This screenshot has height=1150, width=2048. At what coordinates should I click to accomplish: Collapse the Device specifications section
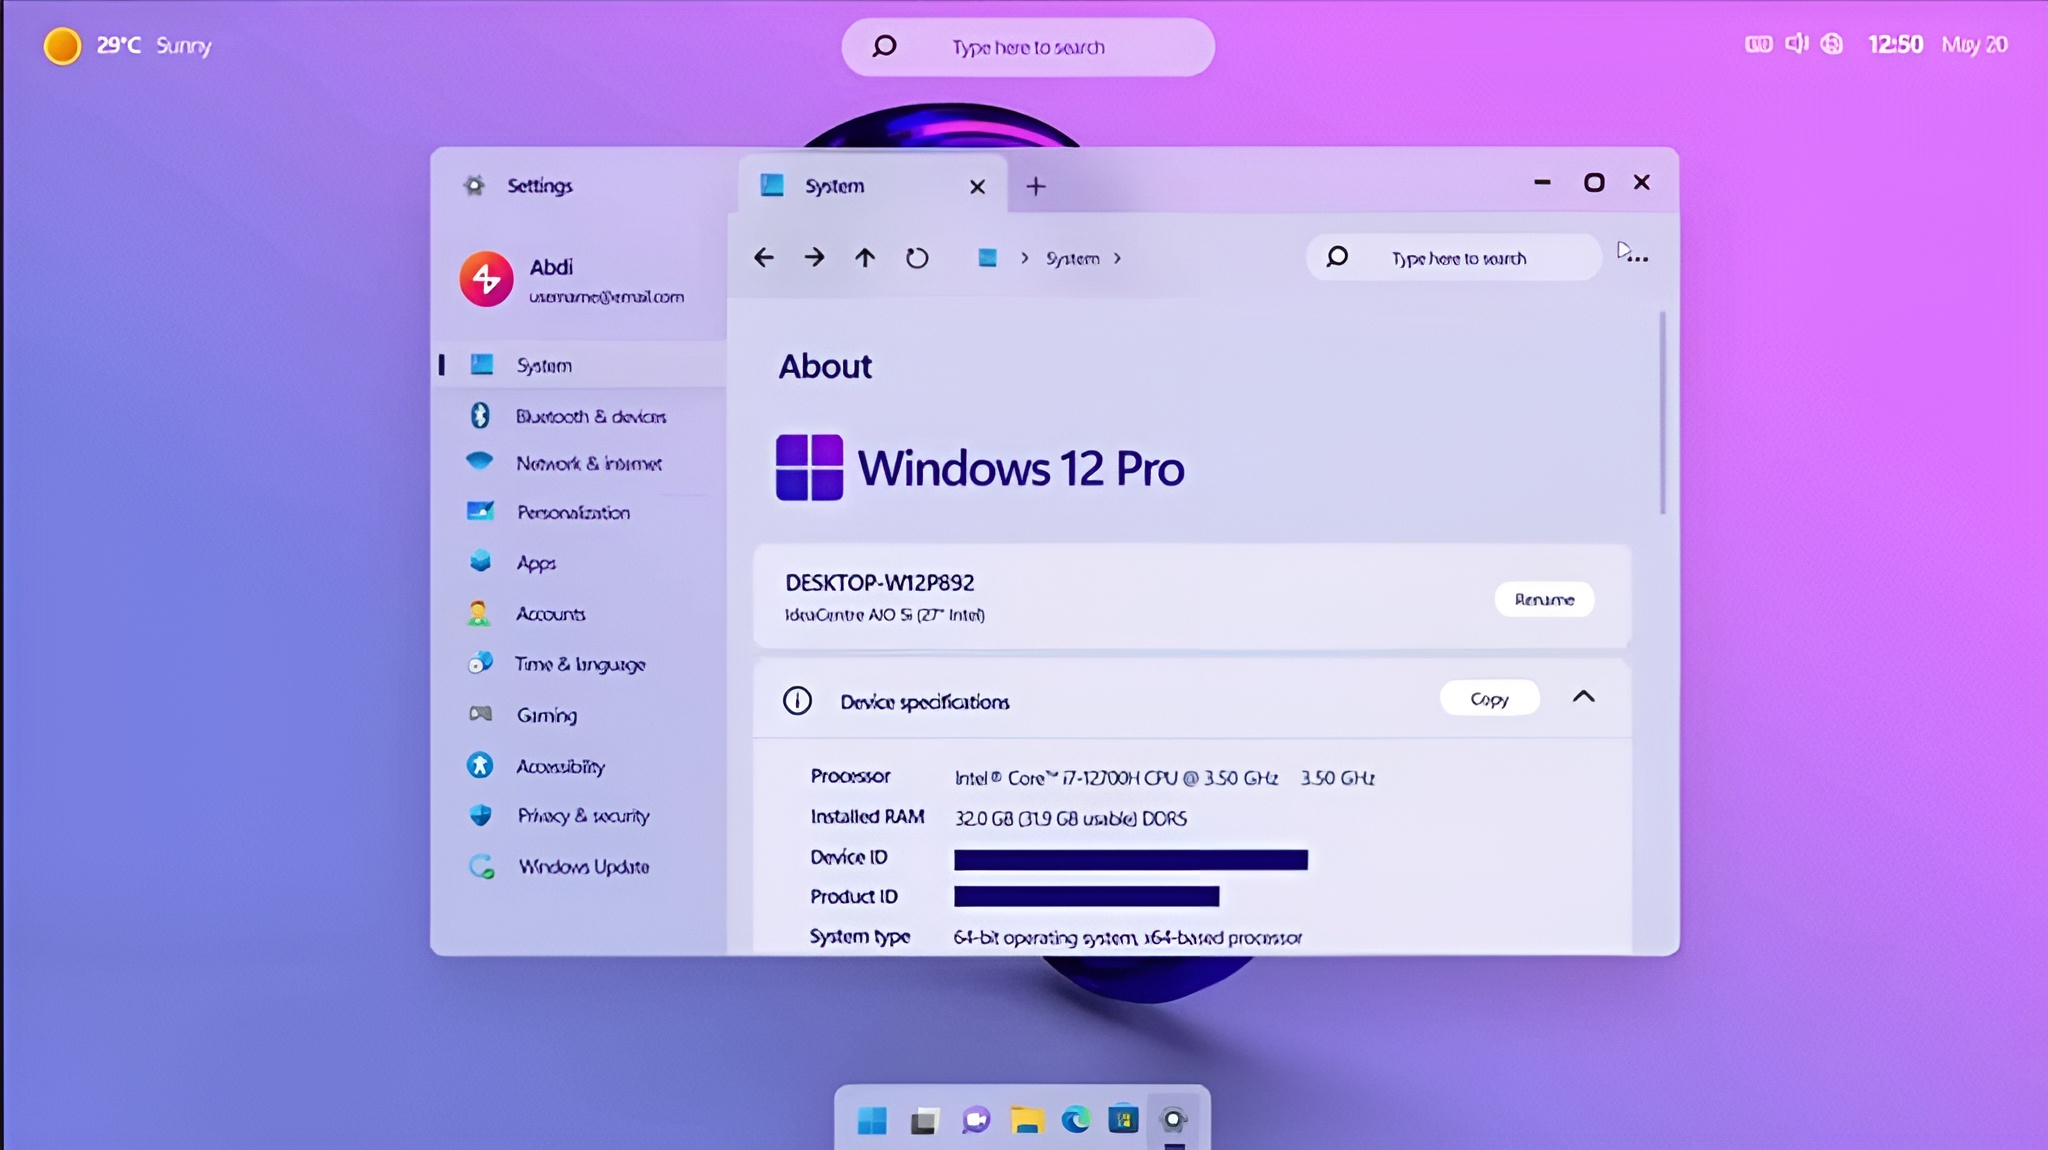[1583, 696]
